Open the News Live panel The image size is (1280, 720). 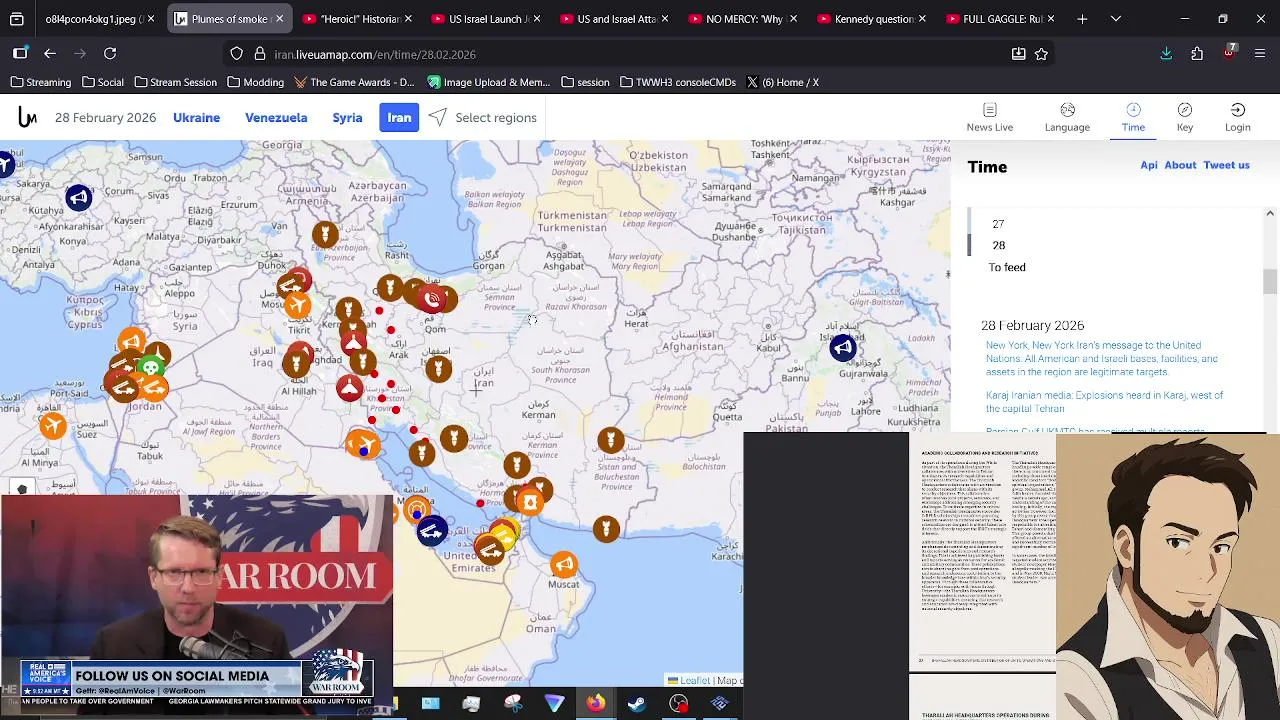pos(989,117)
